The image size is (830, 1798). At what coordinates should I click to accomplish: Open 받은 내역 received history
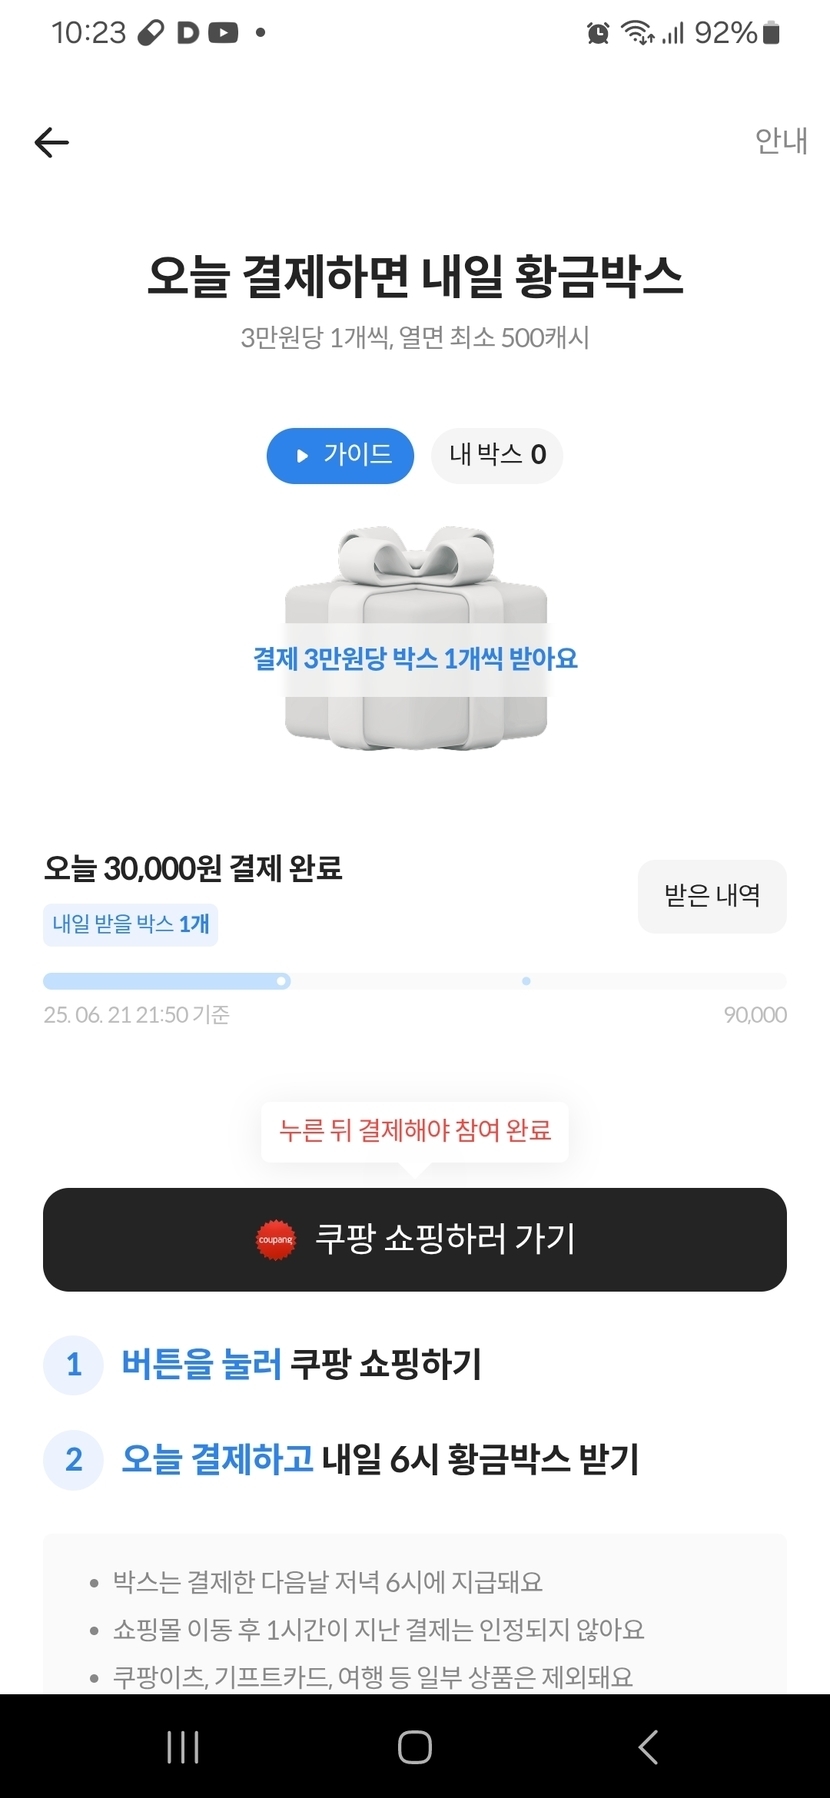coord(712,896)
